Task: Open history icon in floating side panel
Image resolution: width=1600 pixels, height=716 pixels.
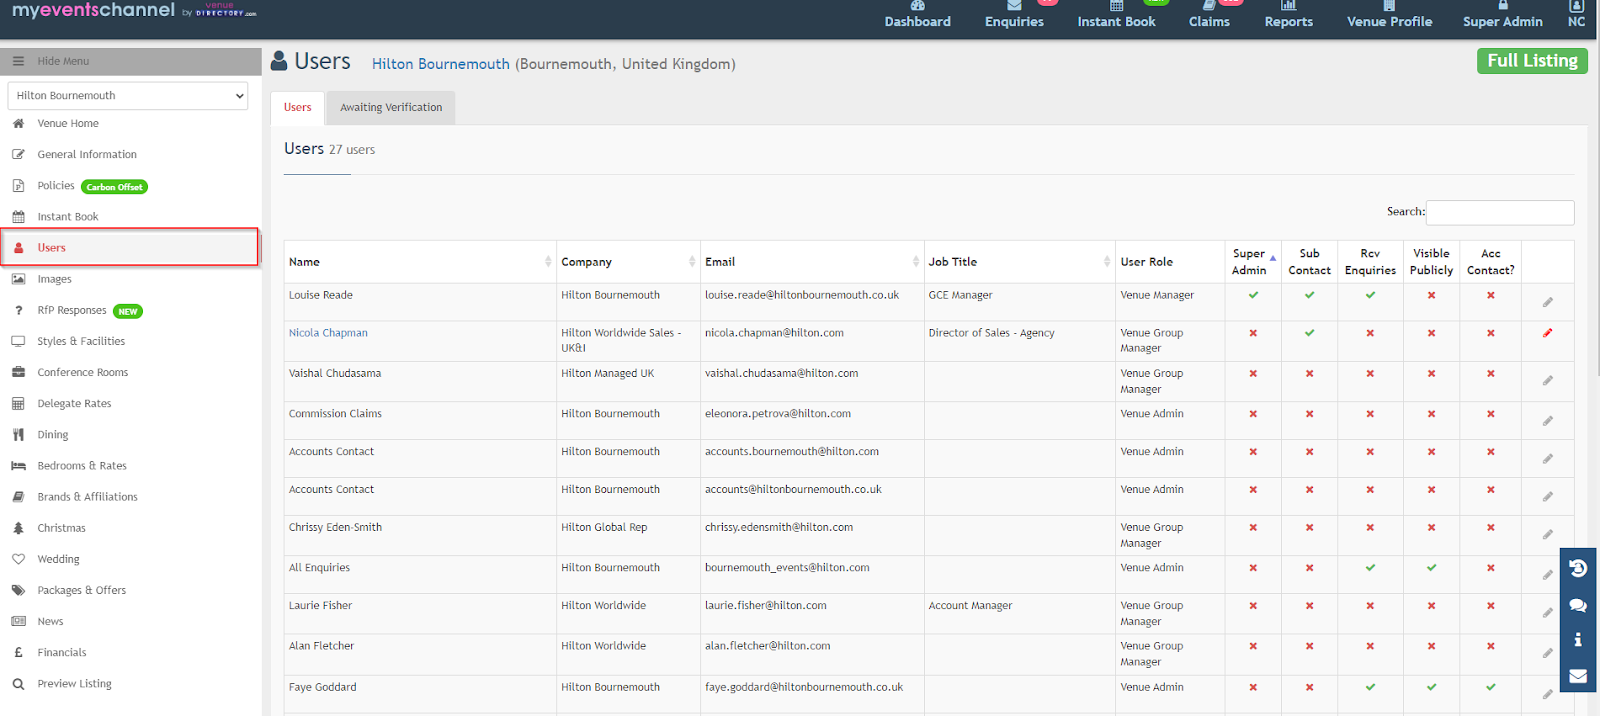Action: click(1578, 568)
